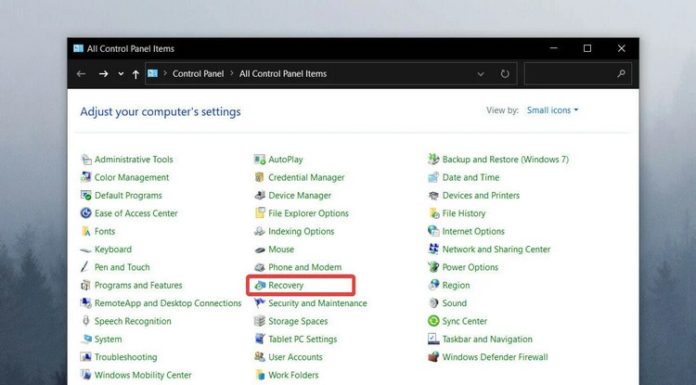Viewport: 696px width, 385px height.
Task: Click the Windows Defender Firewall icon
Action: (x=433, y=357)
